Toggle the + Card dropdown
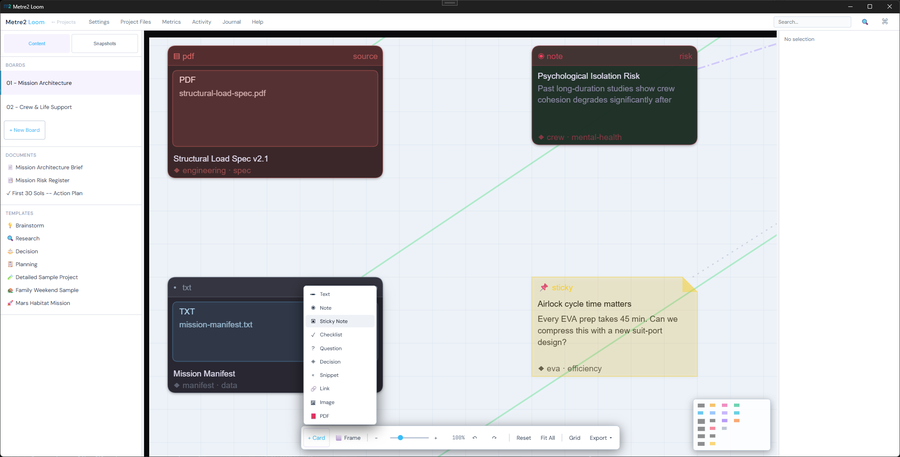Viewport: 900px width, 457px height. (x=316, y=438)
